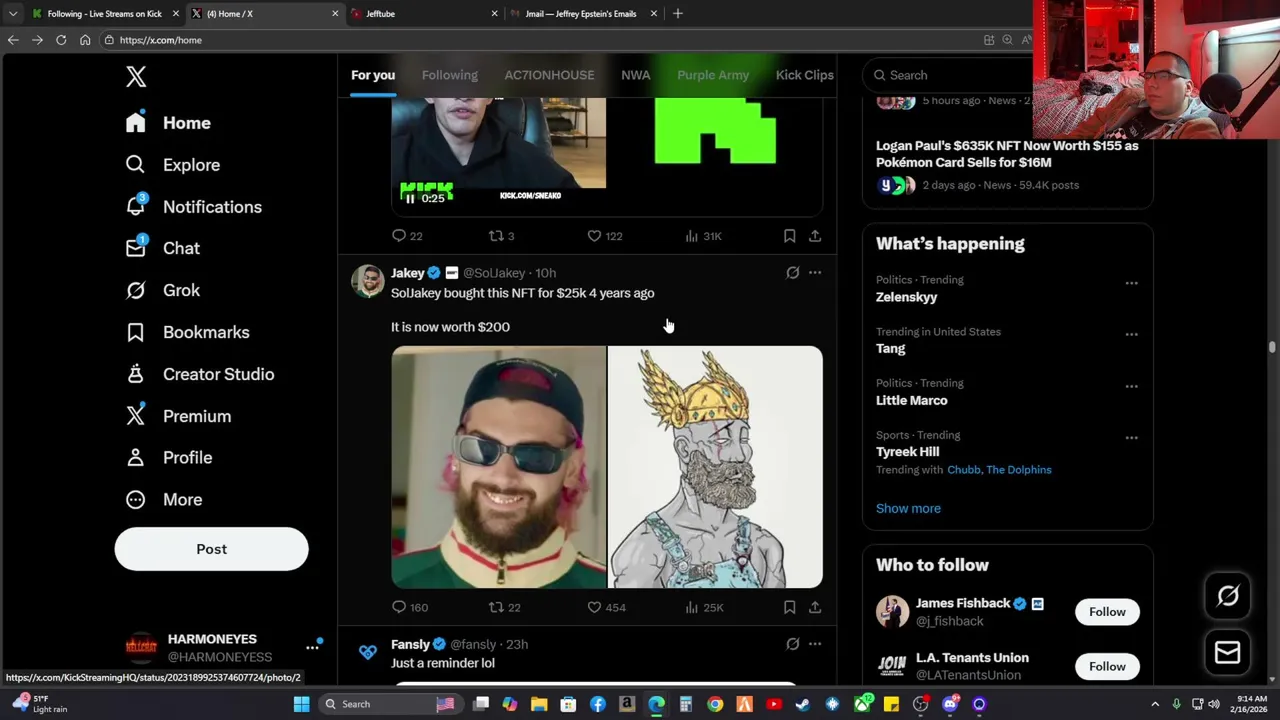
Task: Open floating messages envelope button
Action: [x=1228, y=653]
